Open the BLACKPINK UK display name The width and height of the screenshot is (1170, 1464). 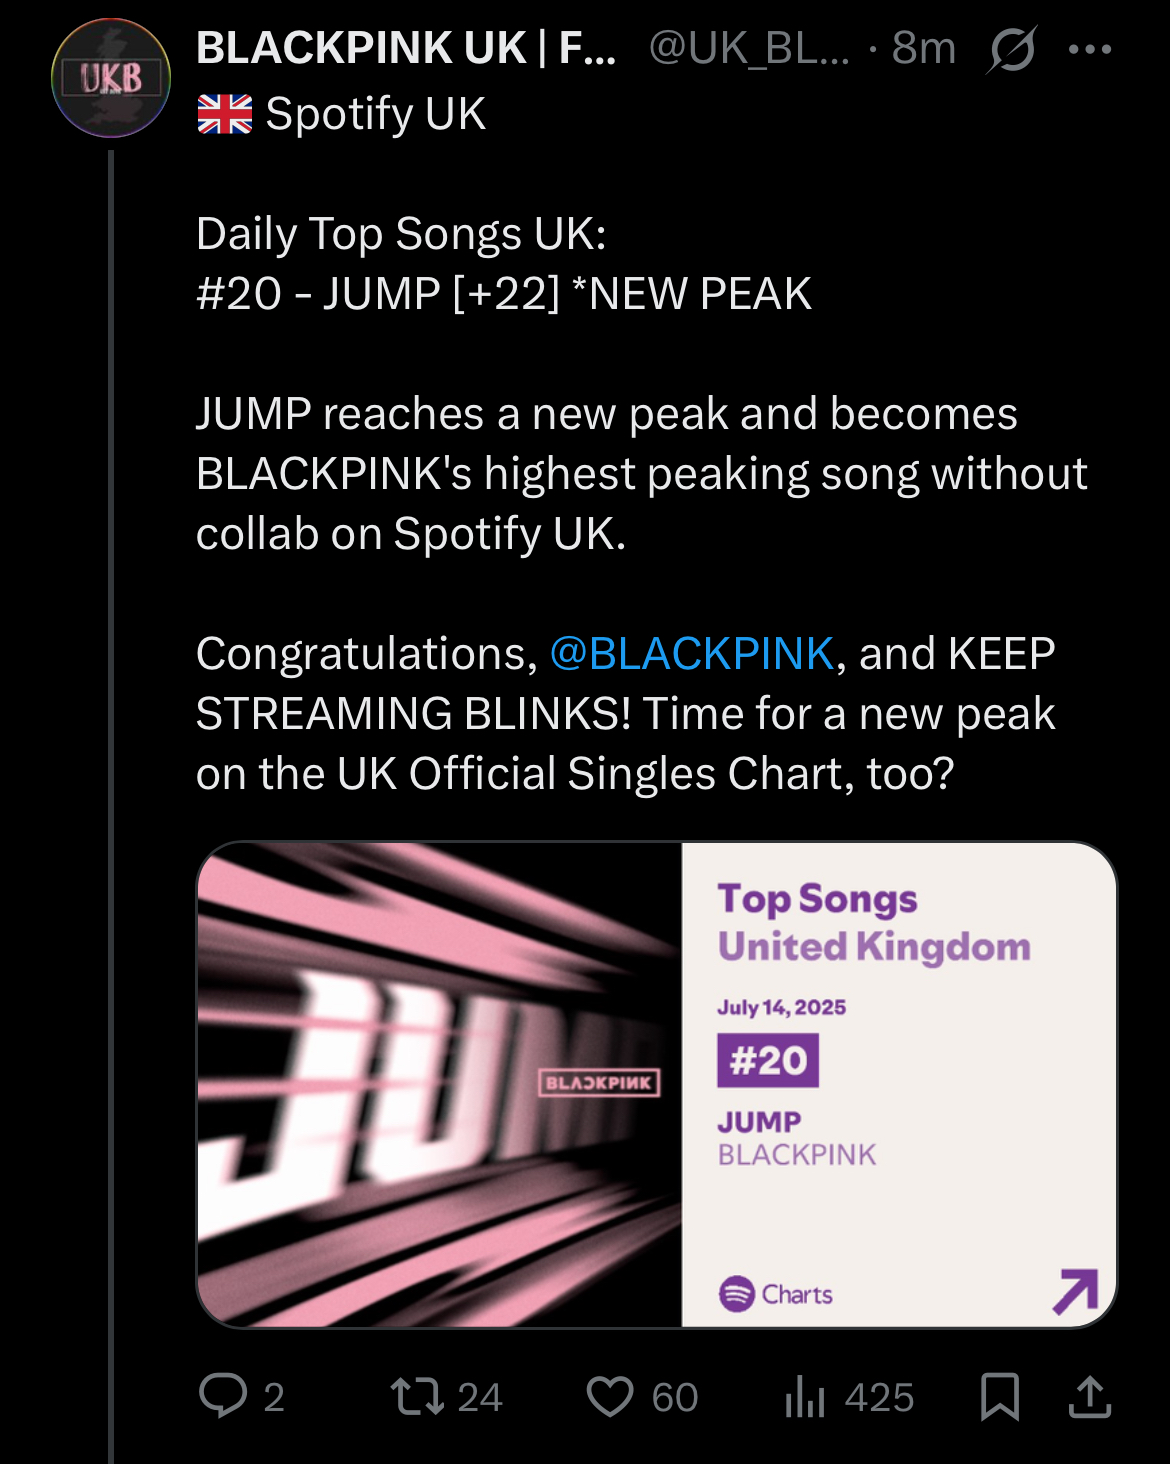tap(406, 48)
